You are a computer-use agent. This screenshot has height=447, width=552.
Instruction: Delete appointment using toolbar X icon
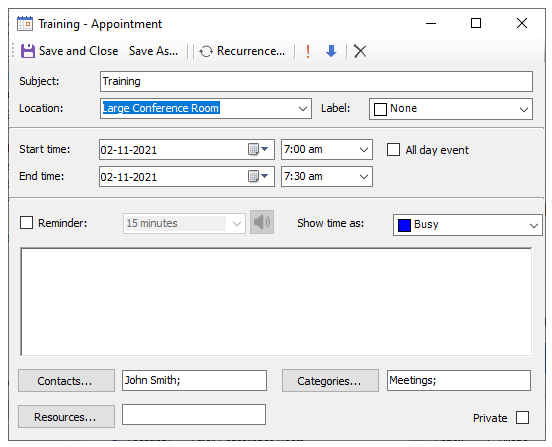click(x=360, y=51)
